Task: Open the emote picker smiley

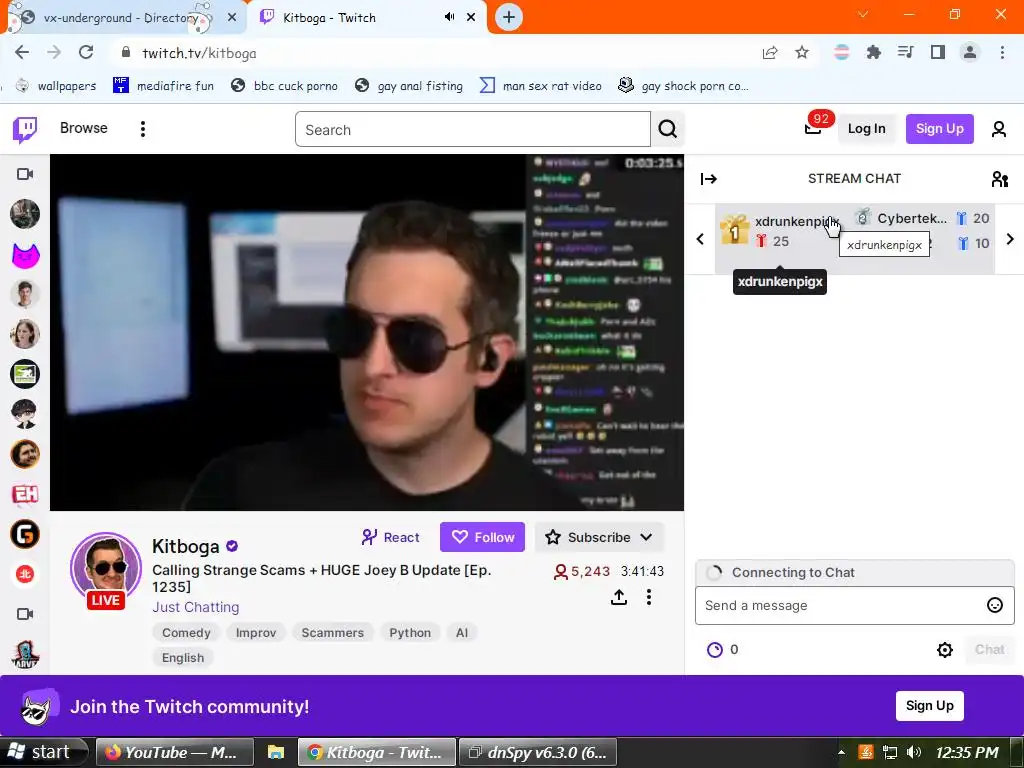Action: [x=994, y=605]
